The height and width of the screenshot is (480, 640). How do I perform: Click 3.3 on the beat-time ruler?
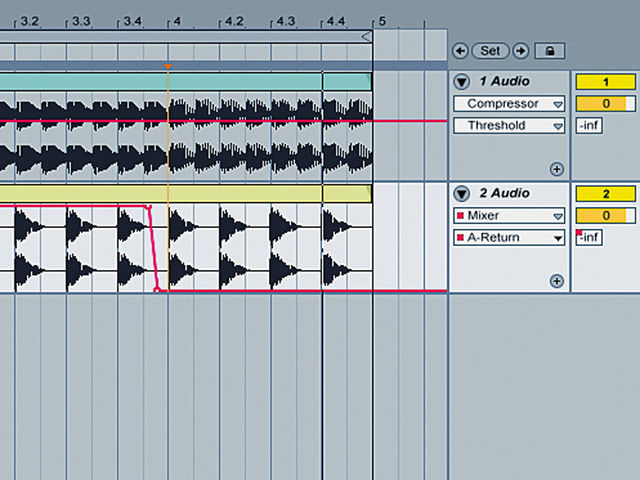81,22
